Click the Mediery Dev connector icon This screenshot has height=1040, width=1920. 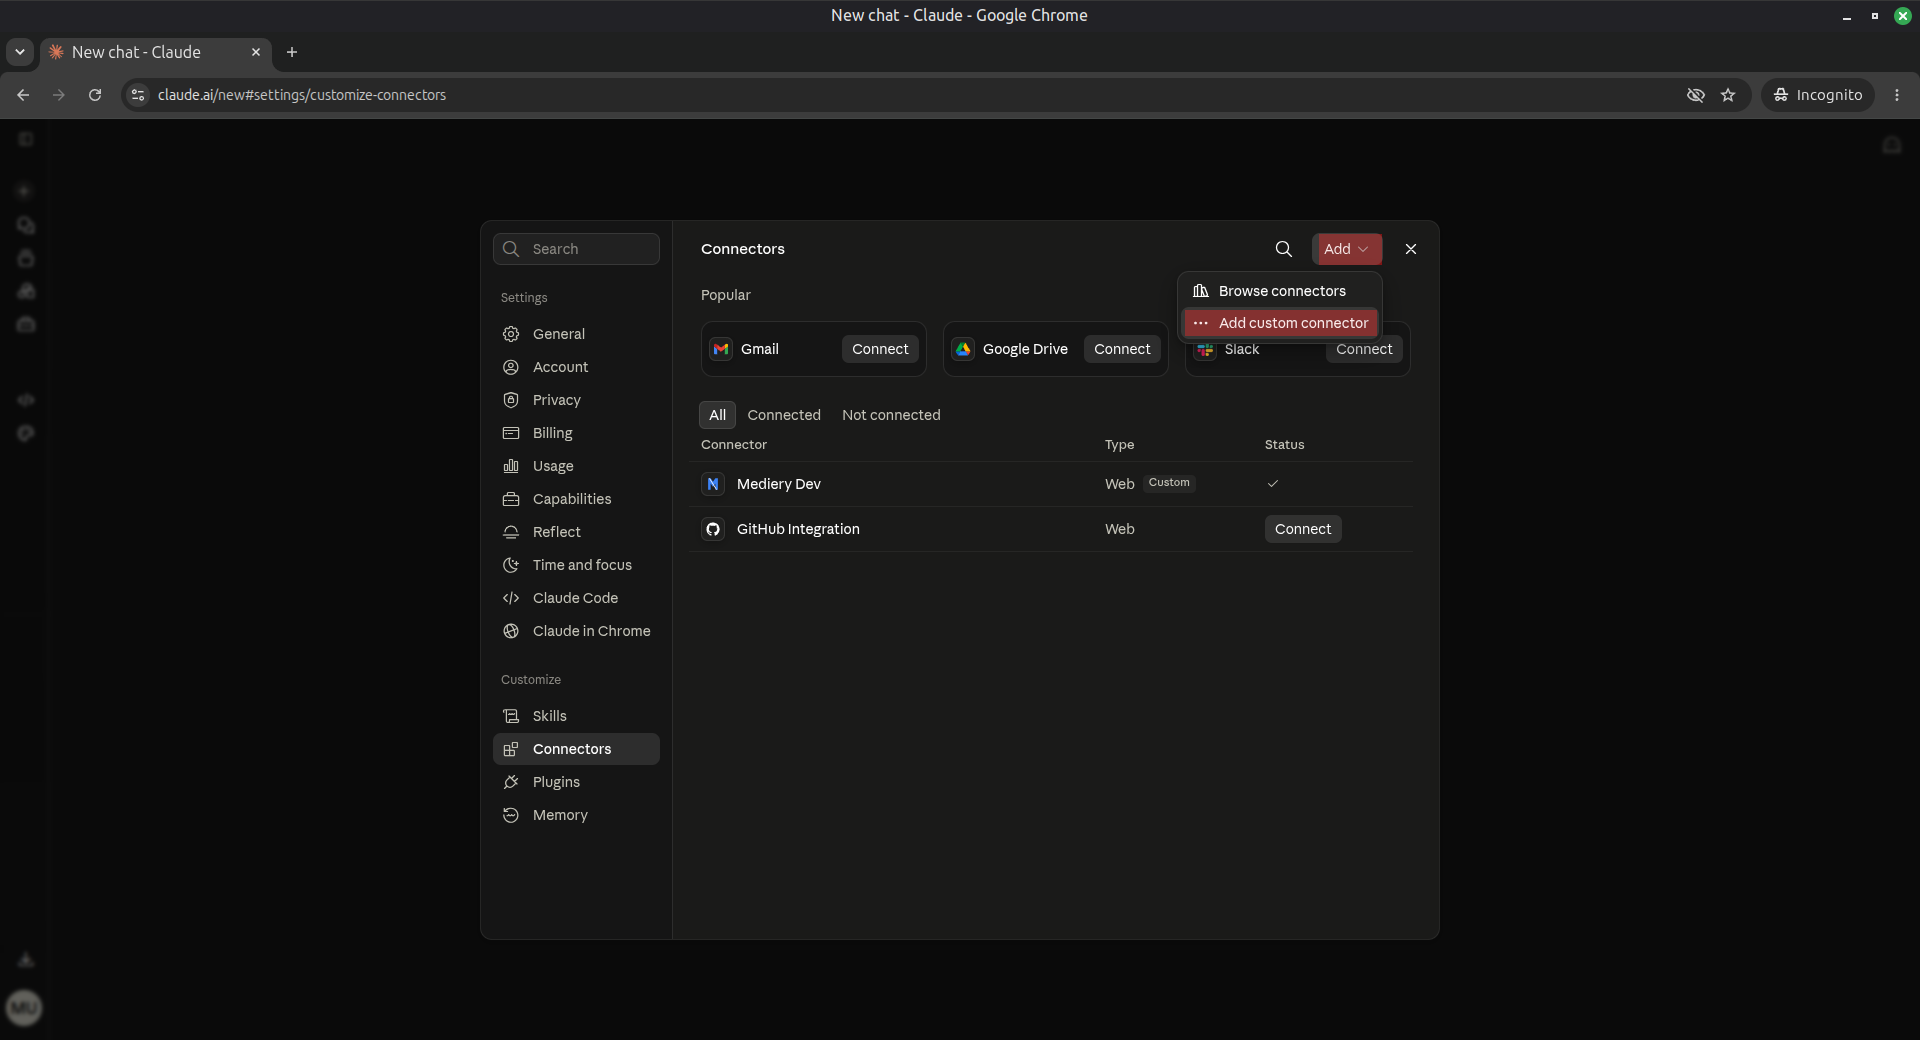[713, 484]
